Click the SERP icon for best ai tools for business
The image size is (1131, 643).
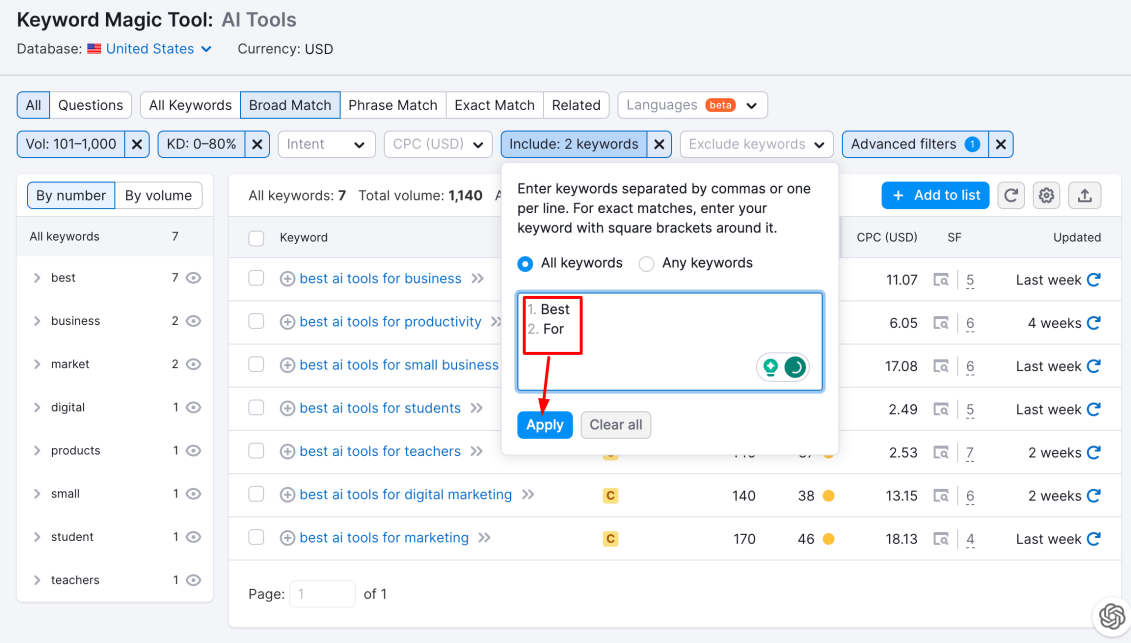[941, 280]
